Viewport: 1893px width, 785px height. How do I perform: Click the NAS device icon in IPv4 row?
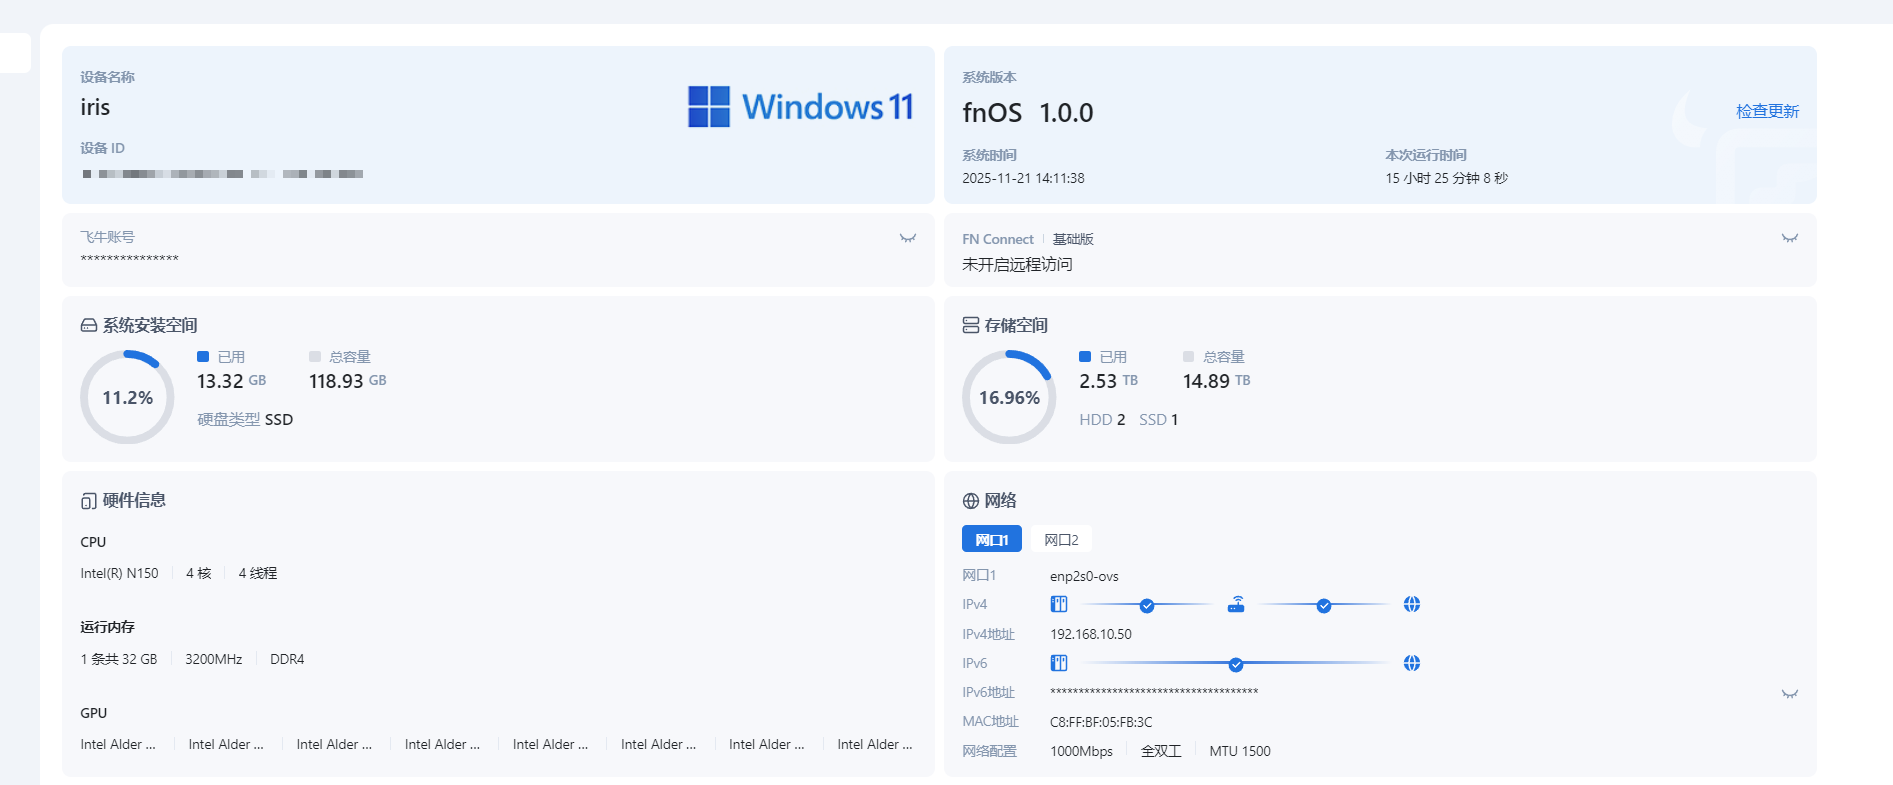point(1059,604)
